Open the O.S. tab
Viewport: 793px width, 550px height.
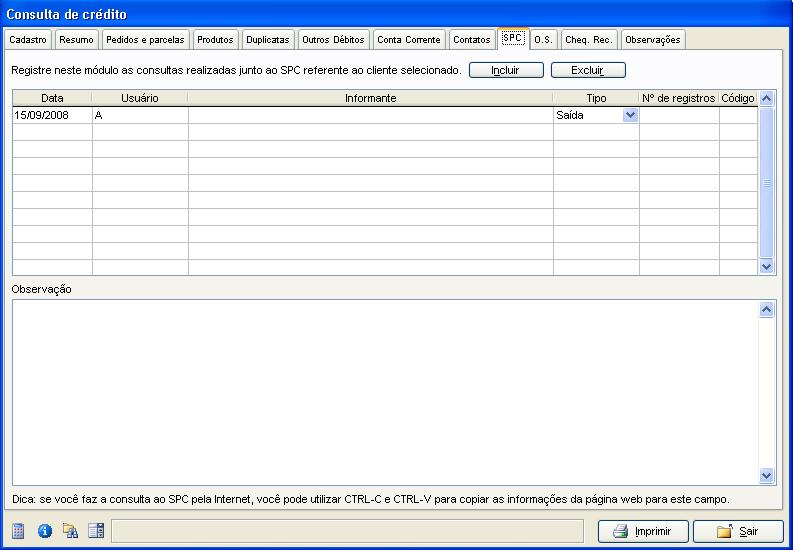coord(543,39)
